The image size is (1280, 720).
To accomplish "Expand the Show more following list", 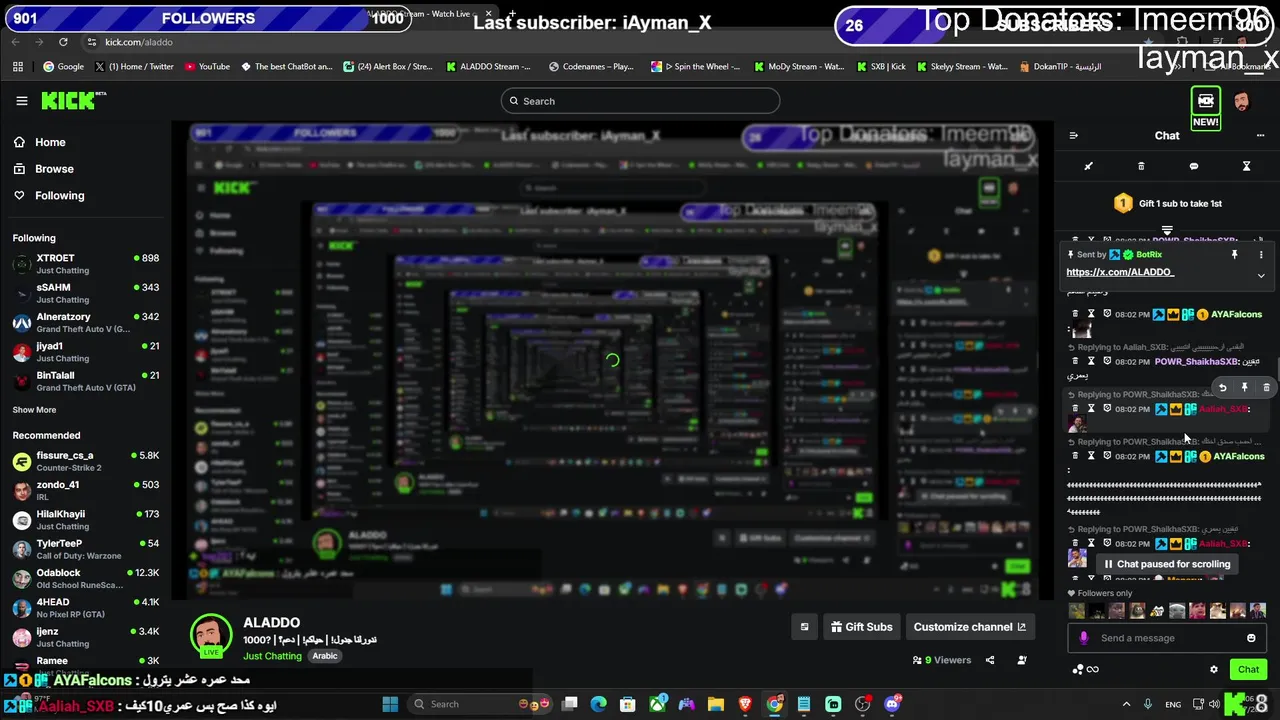I will (34, 410).
